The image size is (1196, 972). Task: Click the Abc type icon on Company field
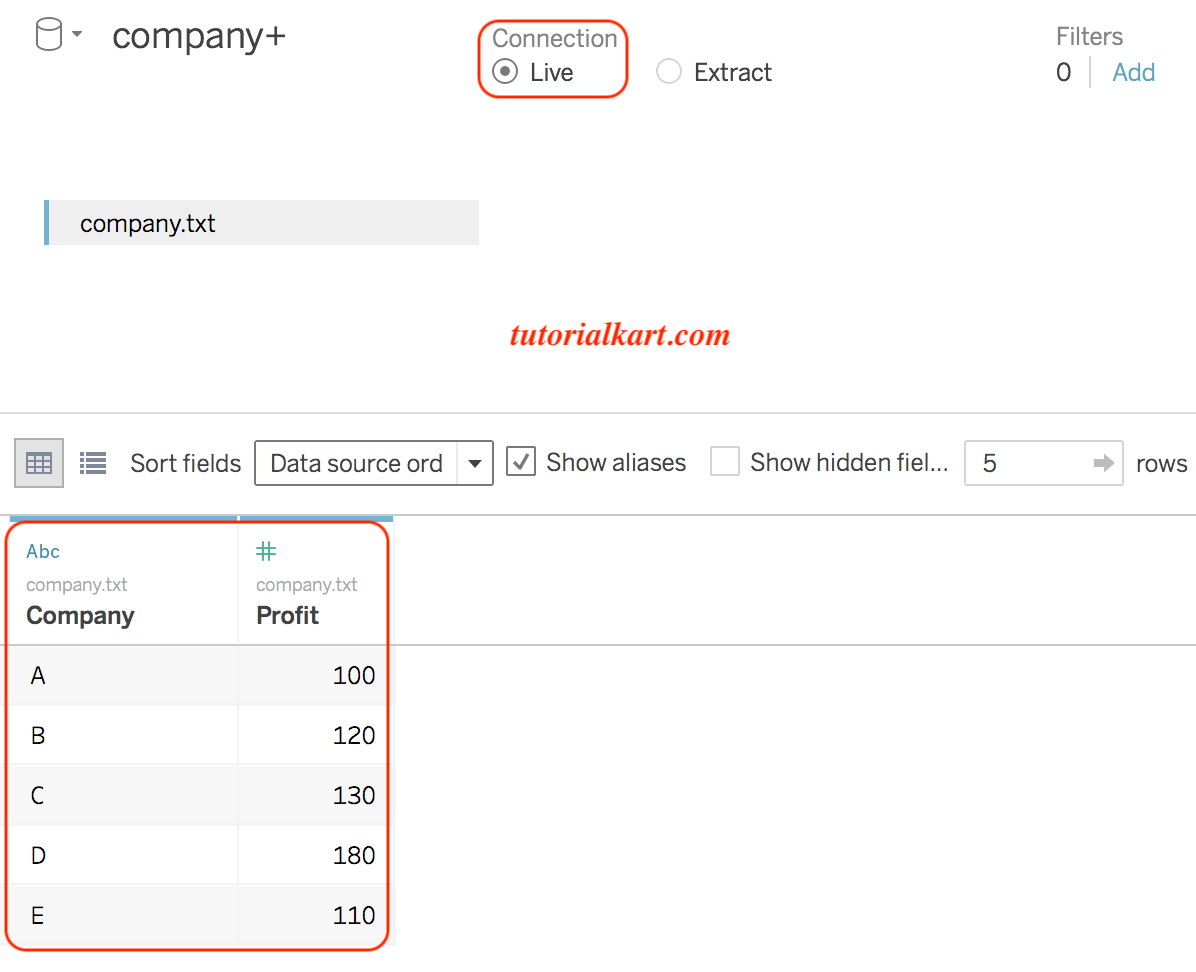click(42, 551)
